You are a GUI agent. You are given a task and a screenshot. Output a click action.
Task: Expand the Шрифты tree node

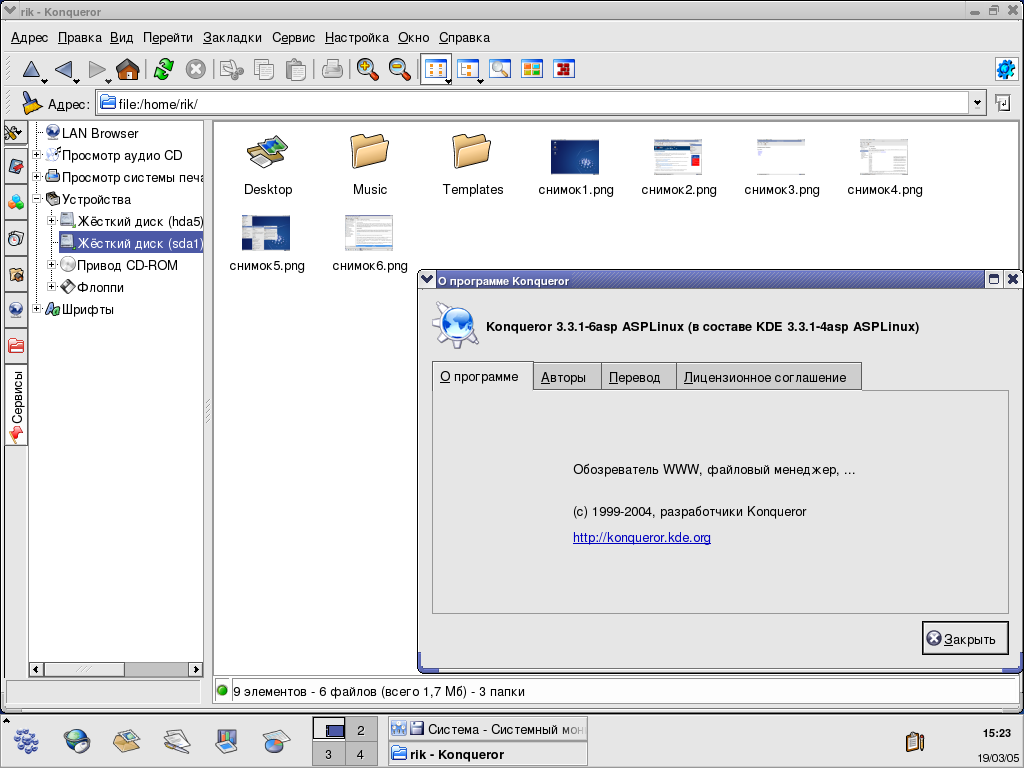pyautogui.click(x=37, y=309)
